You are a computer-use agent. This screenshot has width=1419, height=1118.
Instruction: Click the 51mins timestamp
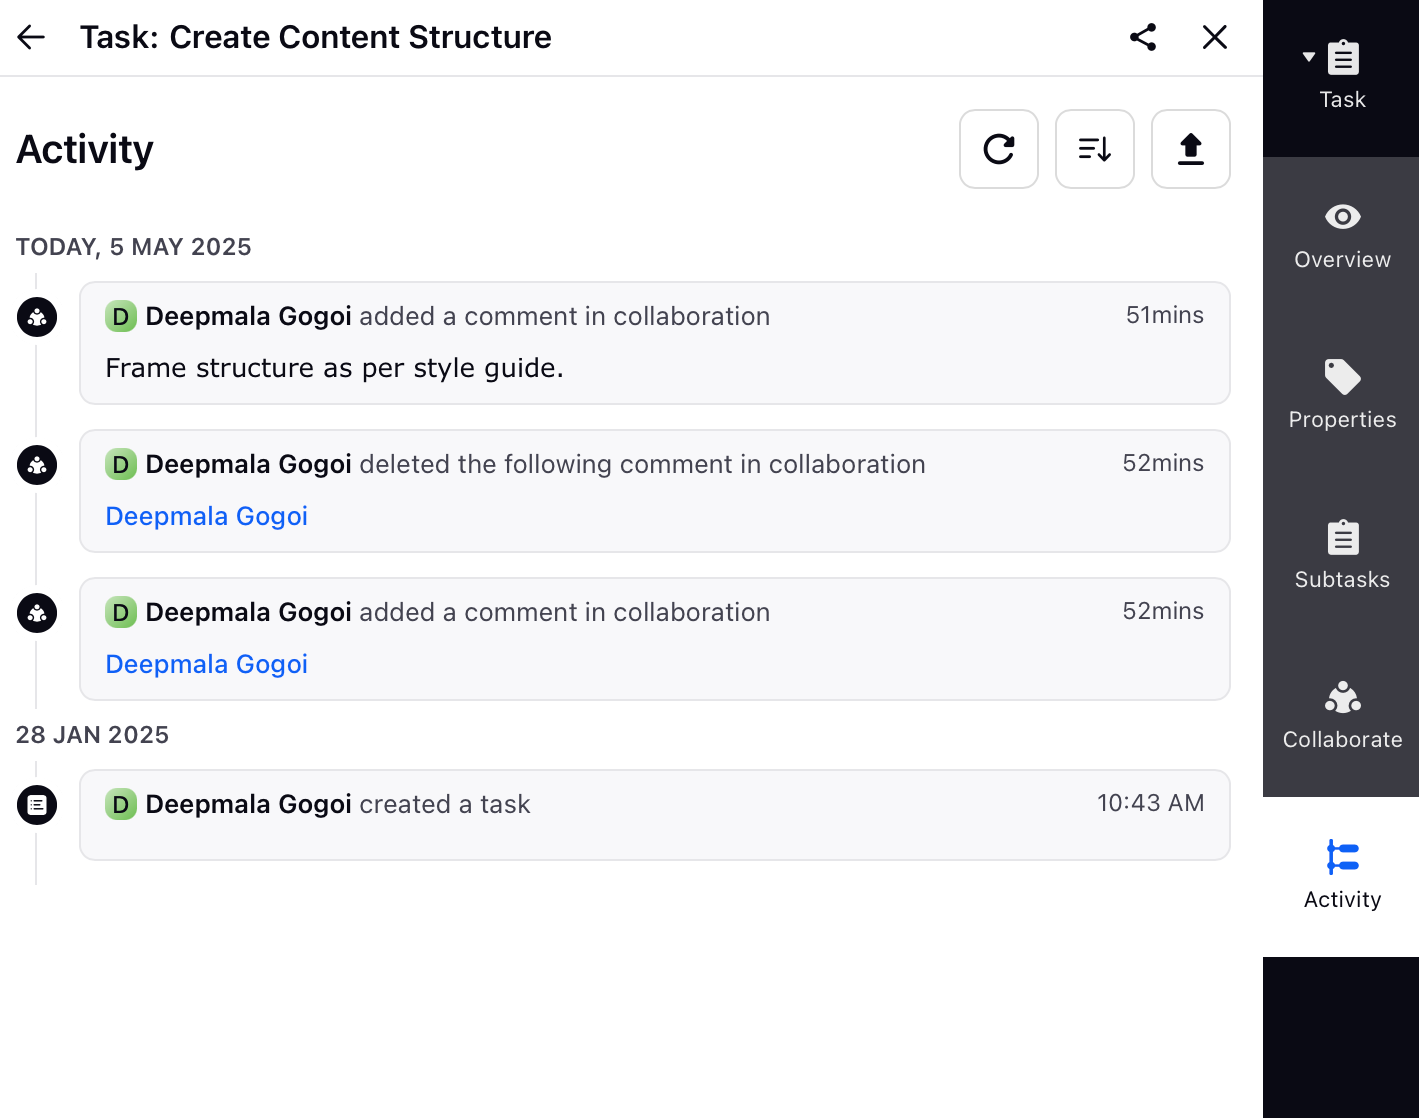[x=1165, y=315]
